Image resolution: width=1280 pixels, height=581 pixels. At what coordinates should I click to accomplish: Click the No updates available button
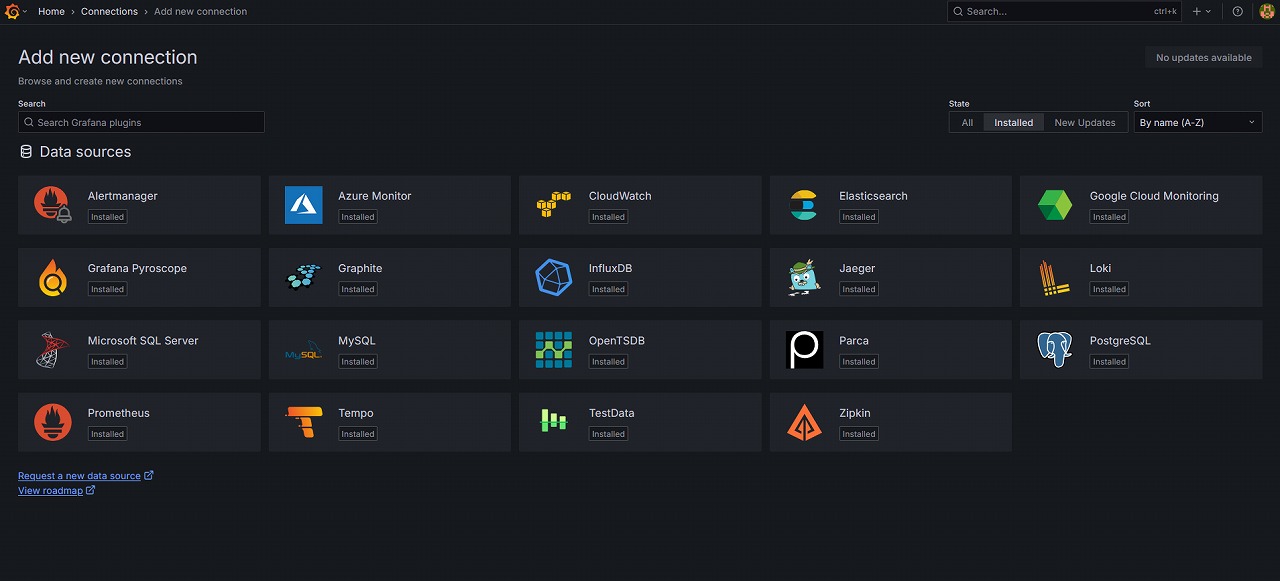coord(1204,58)
